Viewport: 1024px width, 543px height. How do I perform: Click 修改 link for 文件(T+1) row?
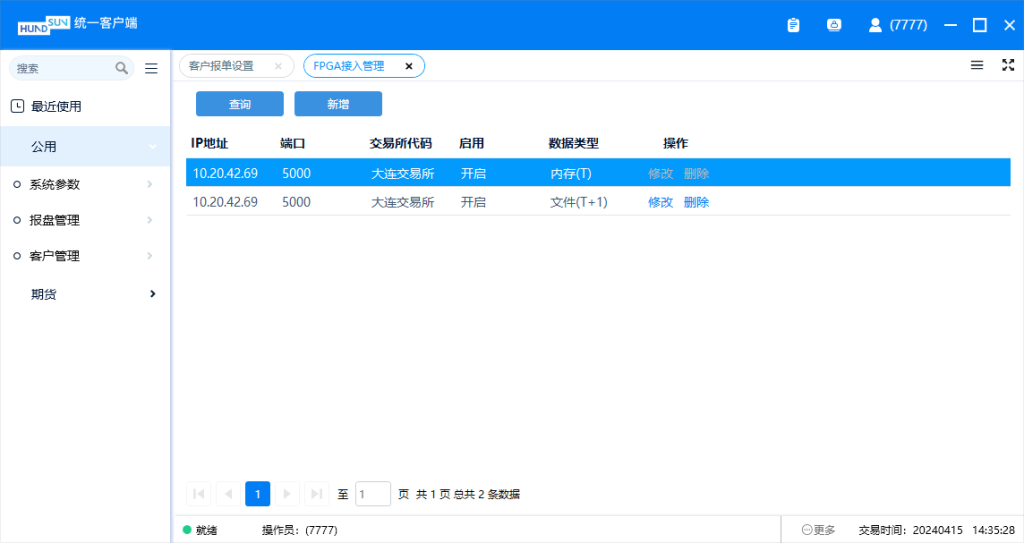tap(660, 202)
